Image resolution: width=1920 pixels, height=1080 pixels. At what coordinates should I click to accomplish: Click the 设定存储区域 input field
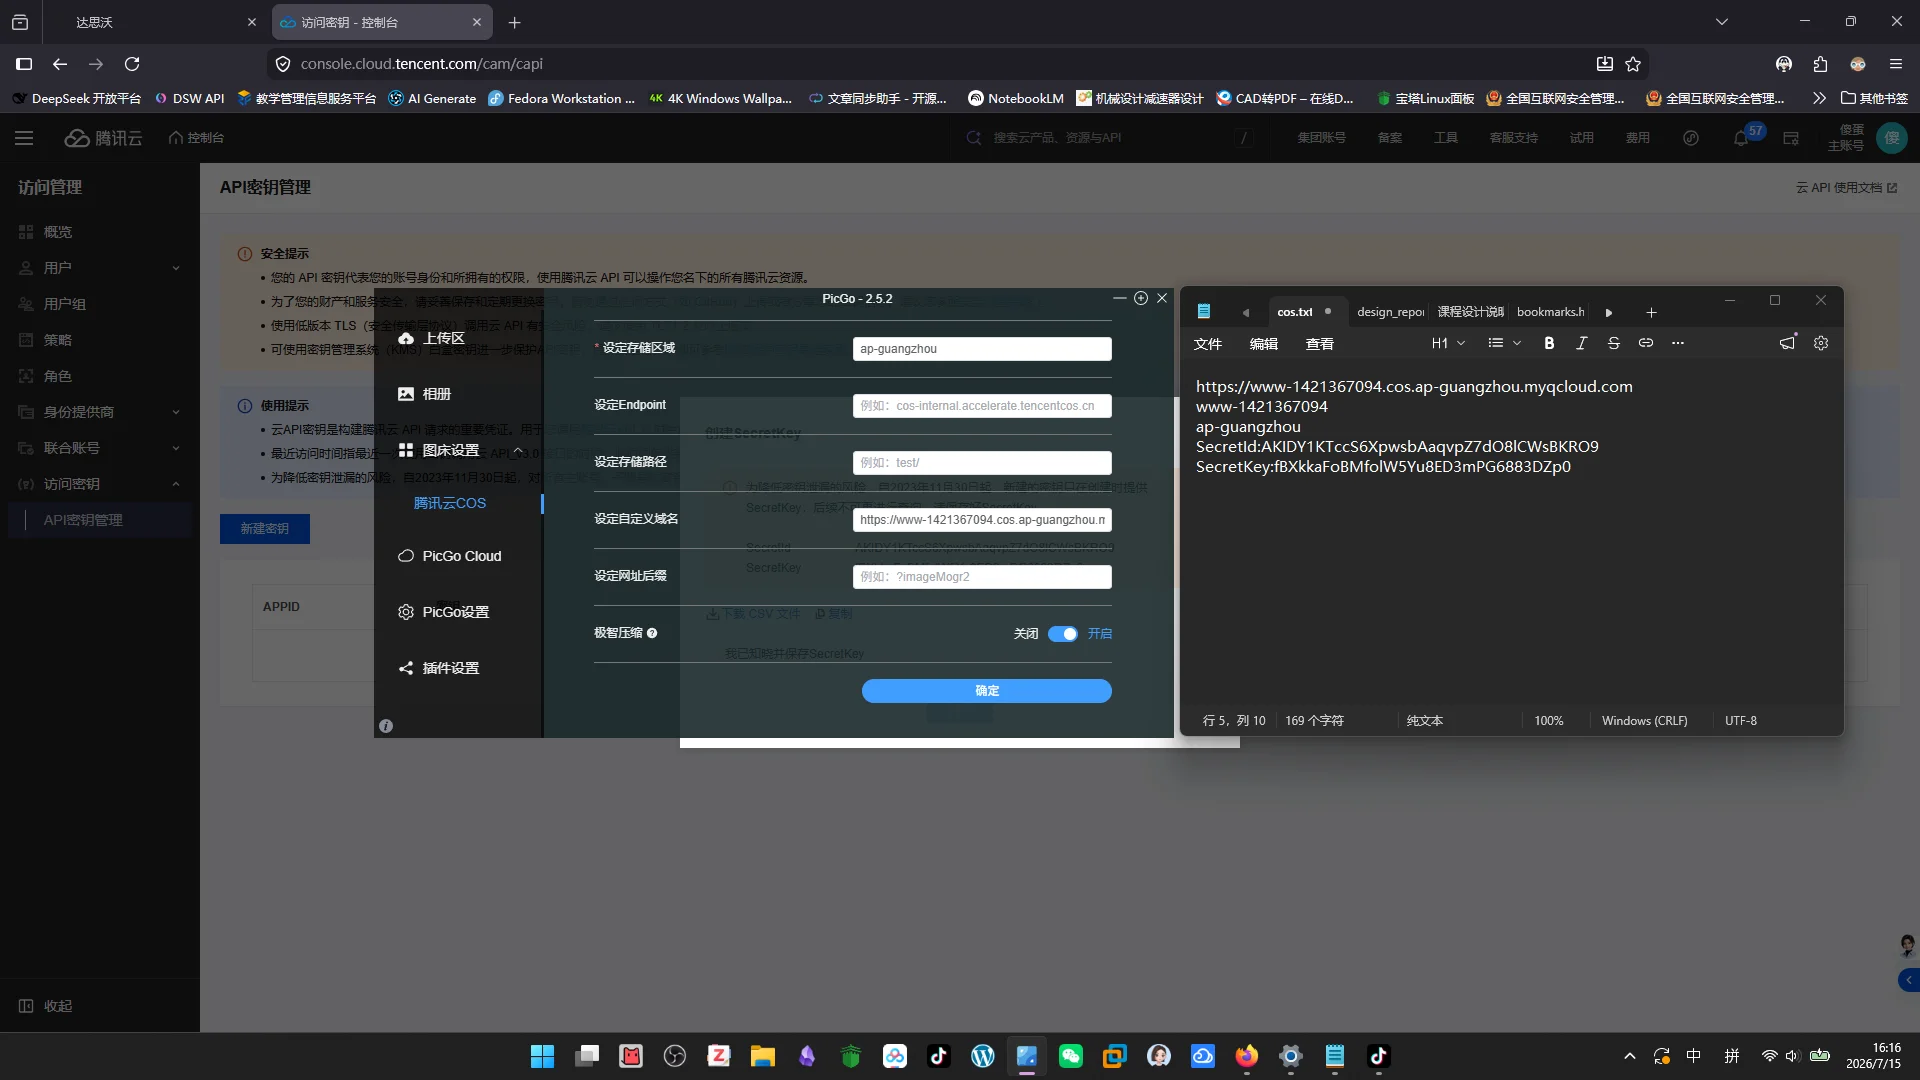(982, 349)
